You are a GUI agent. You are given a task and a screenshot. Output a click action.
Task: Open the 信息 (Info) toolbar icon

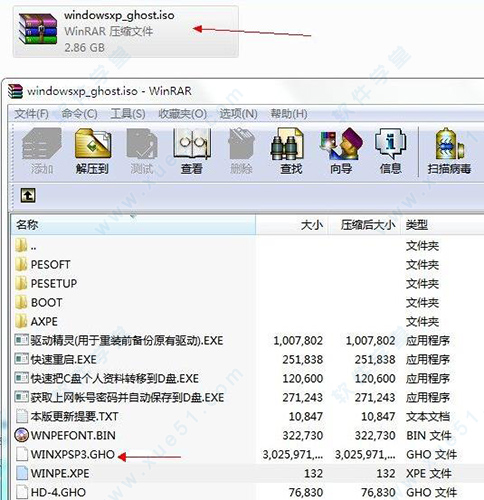pyautogui.click(x=390, y=152)
